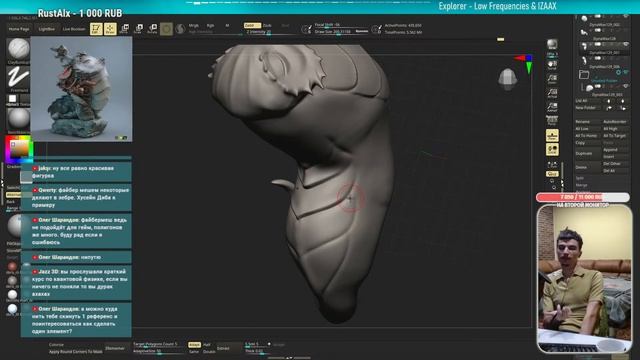
Task: Toggle visibility eye of selected DynaMesh128_001
Action: (x=625, y=44)
